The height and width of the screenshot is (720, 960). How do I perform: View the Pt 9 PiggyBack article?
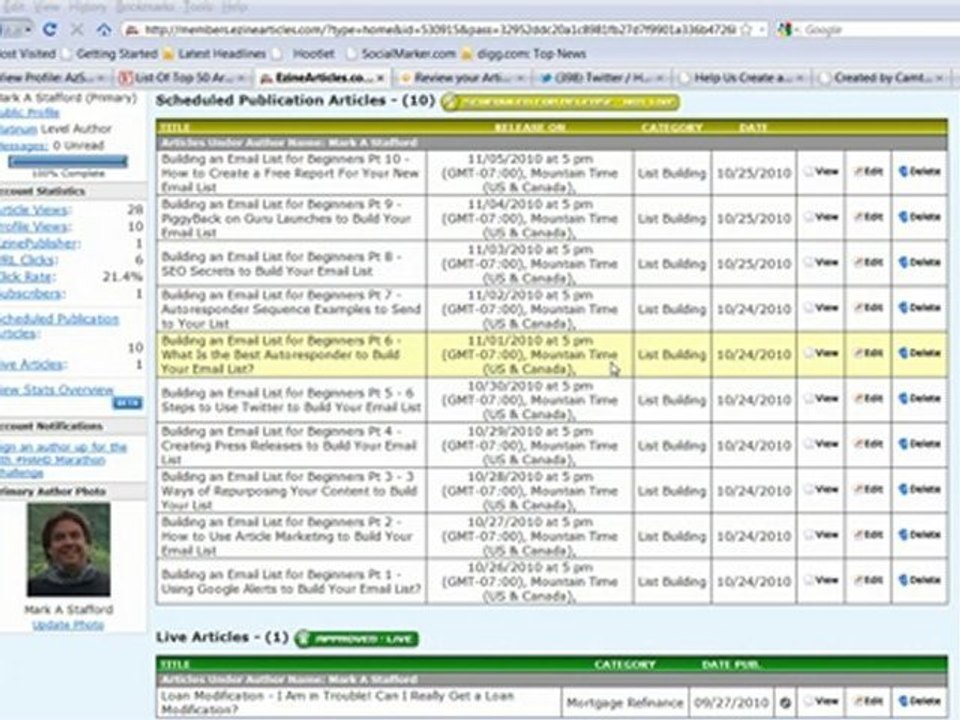point(821,217)
